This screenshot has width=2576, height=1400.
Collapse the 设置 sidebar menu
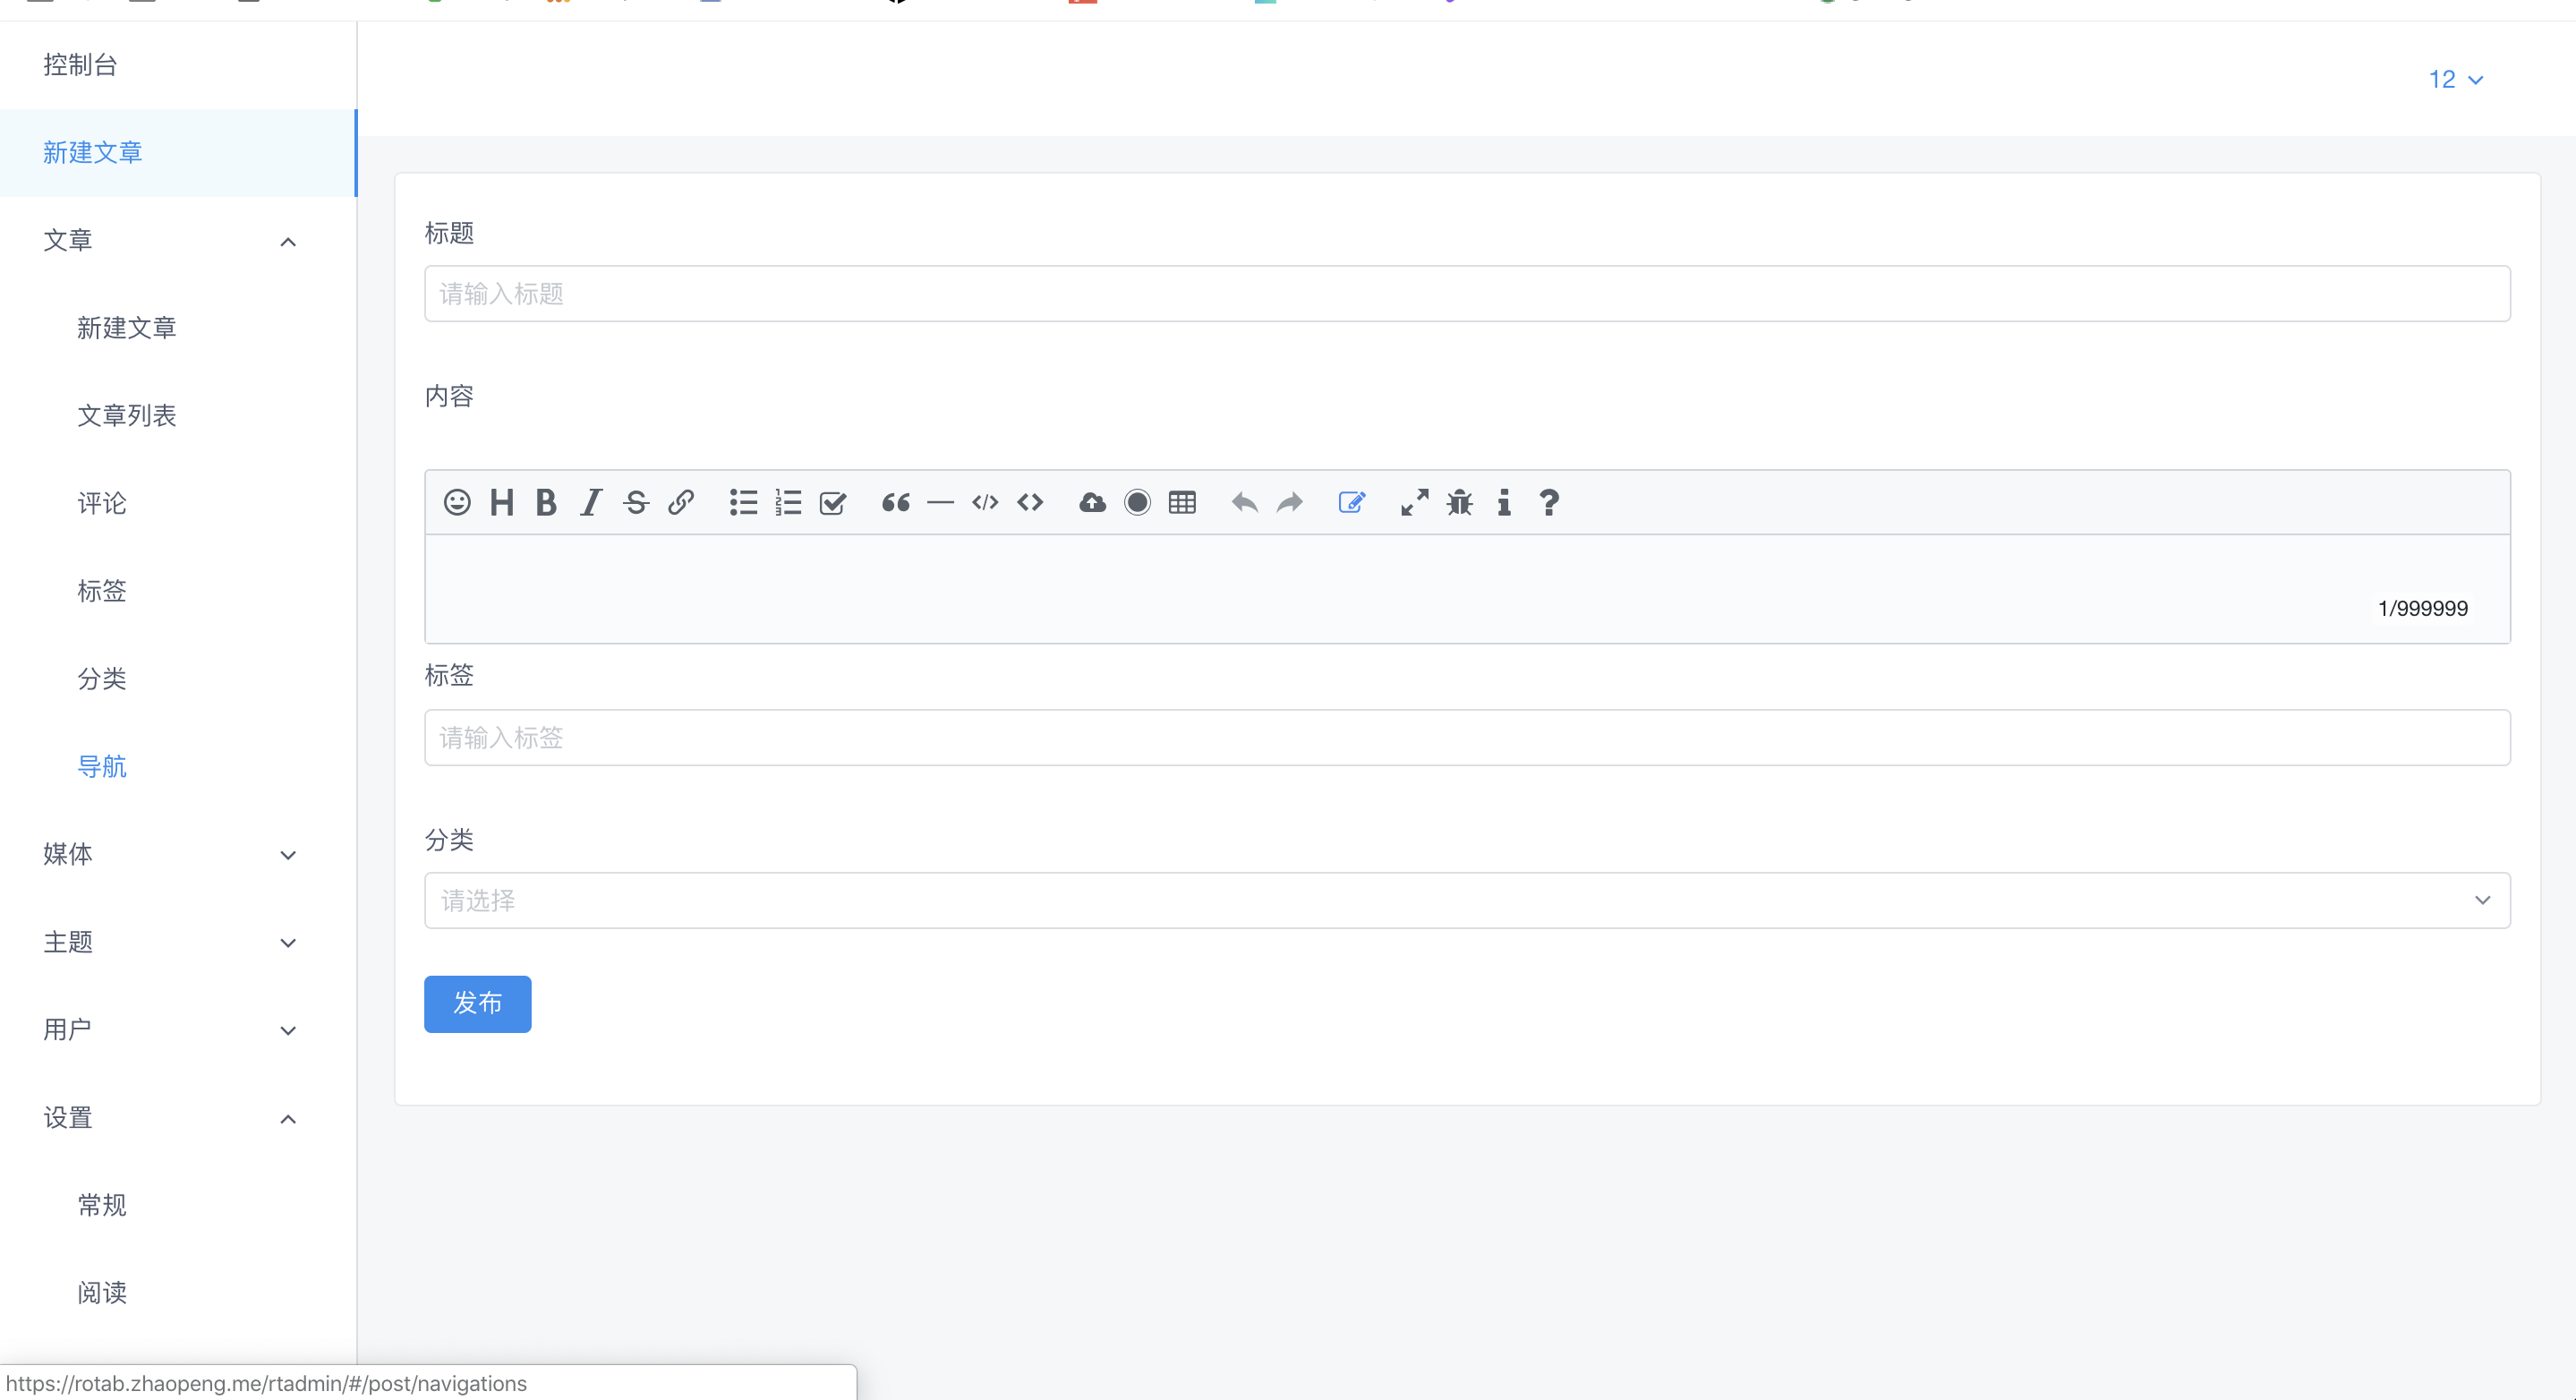tap(170, 1118)
